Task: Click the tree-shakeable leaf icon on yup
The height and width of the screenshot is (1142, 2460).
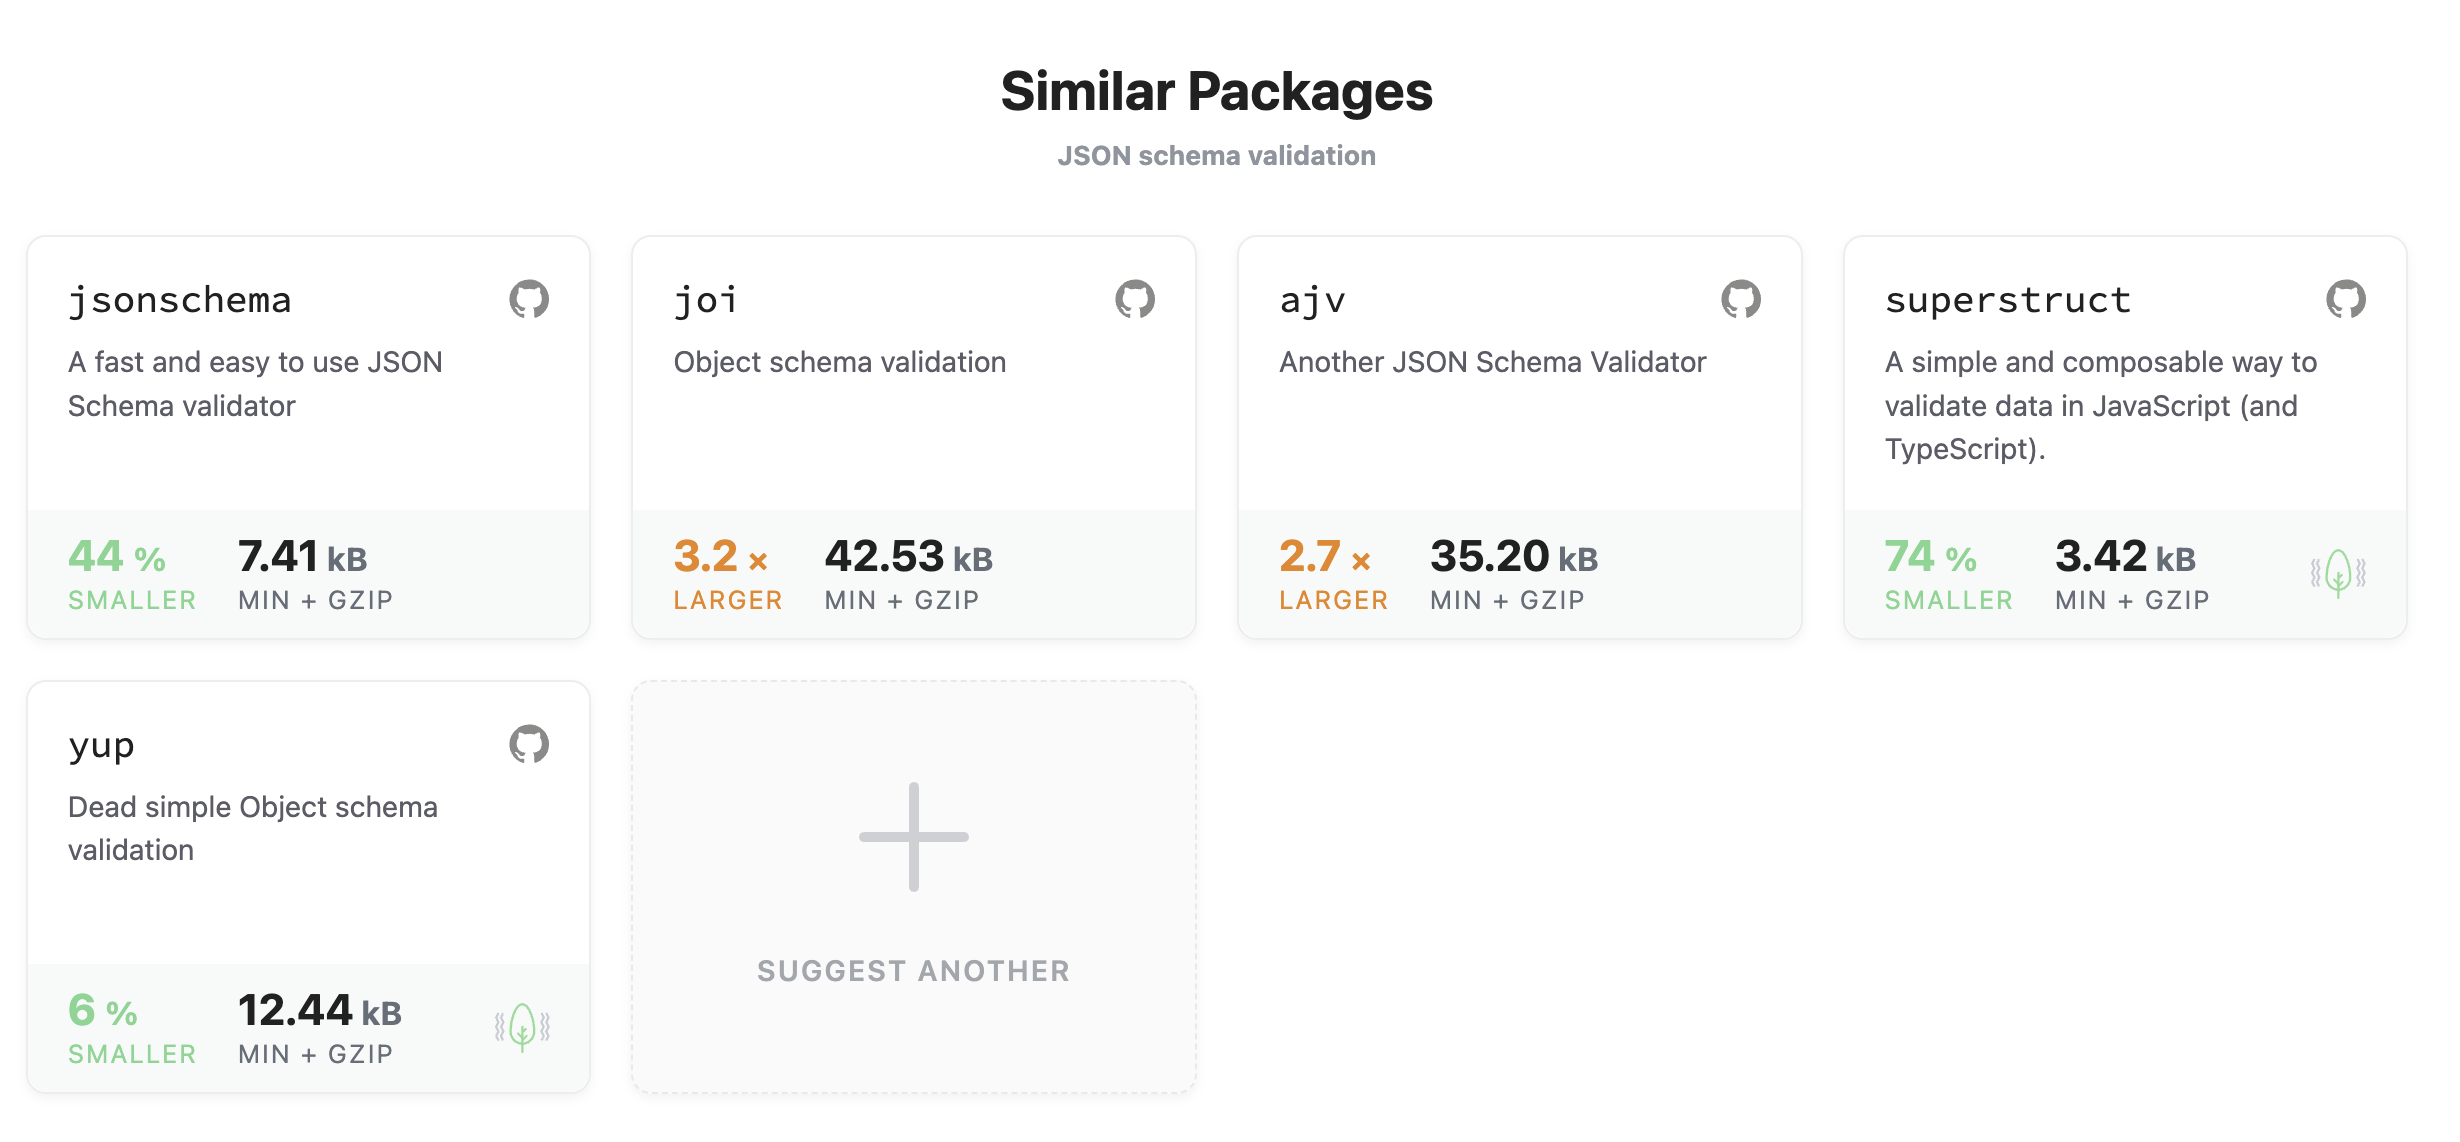Action: coord(523,1027)
